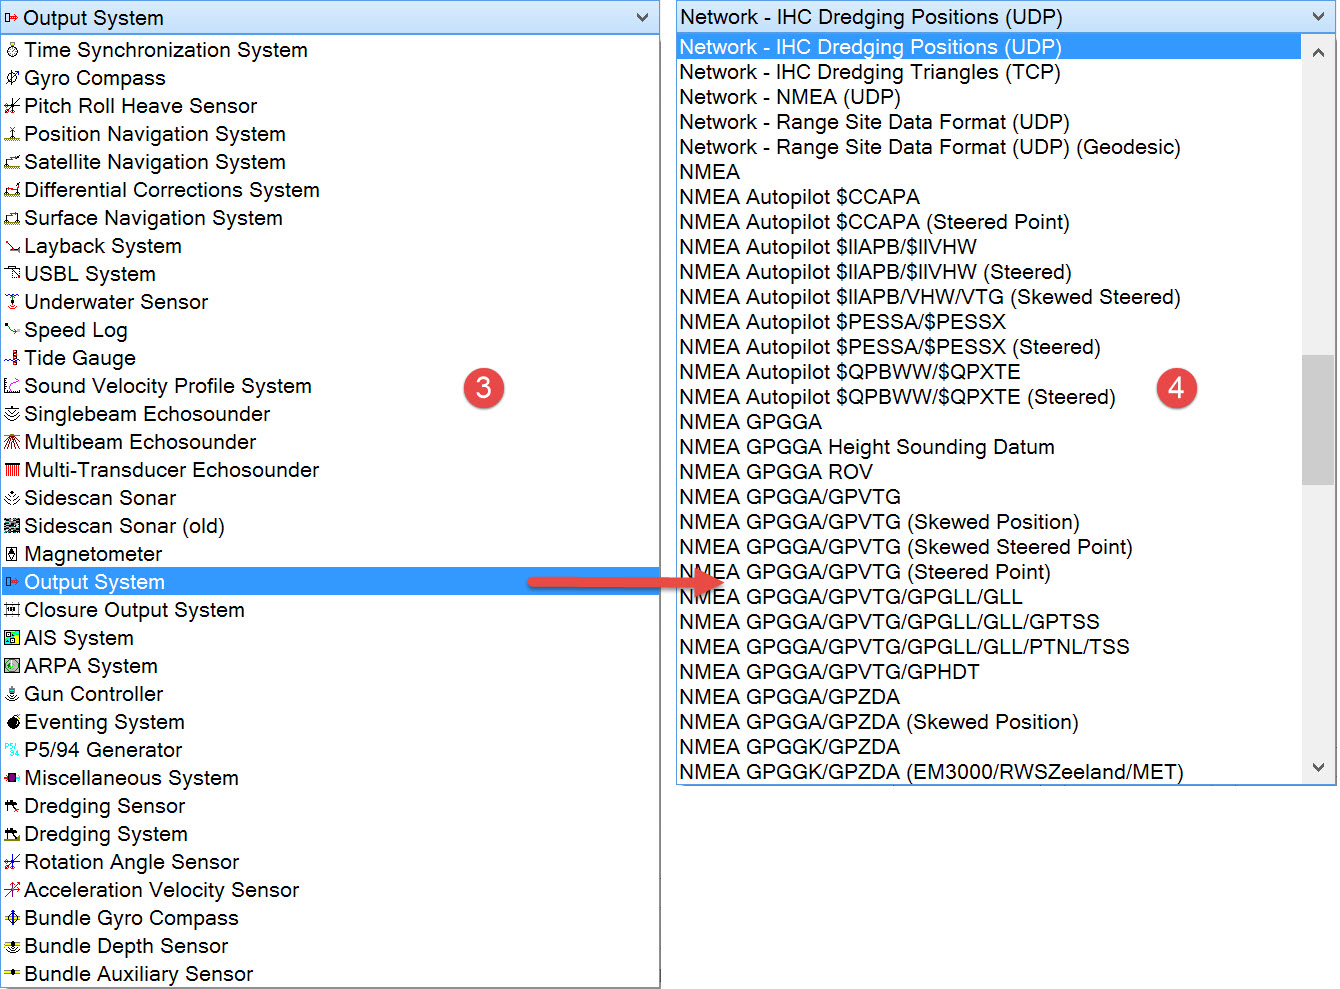
Task: Select the plain NMEA driver entry
Action: tap(989, 172)
